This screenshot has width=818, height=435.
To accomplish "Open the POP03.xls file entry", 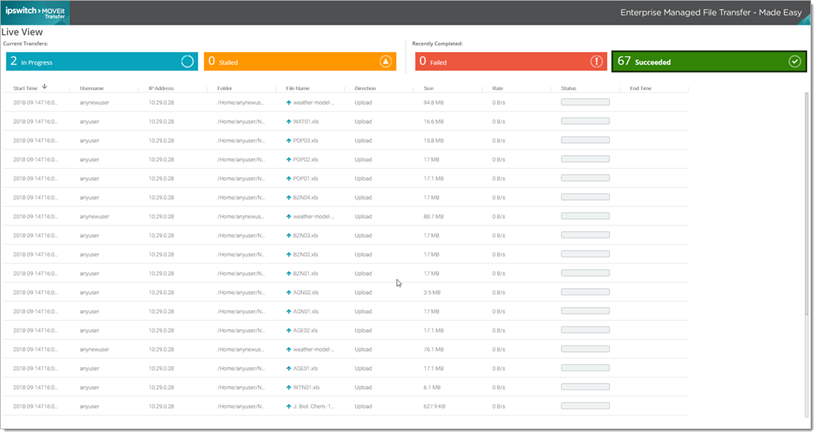I will [305, 140].
